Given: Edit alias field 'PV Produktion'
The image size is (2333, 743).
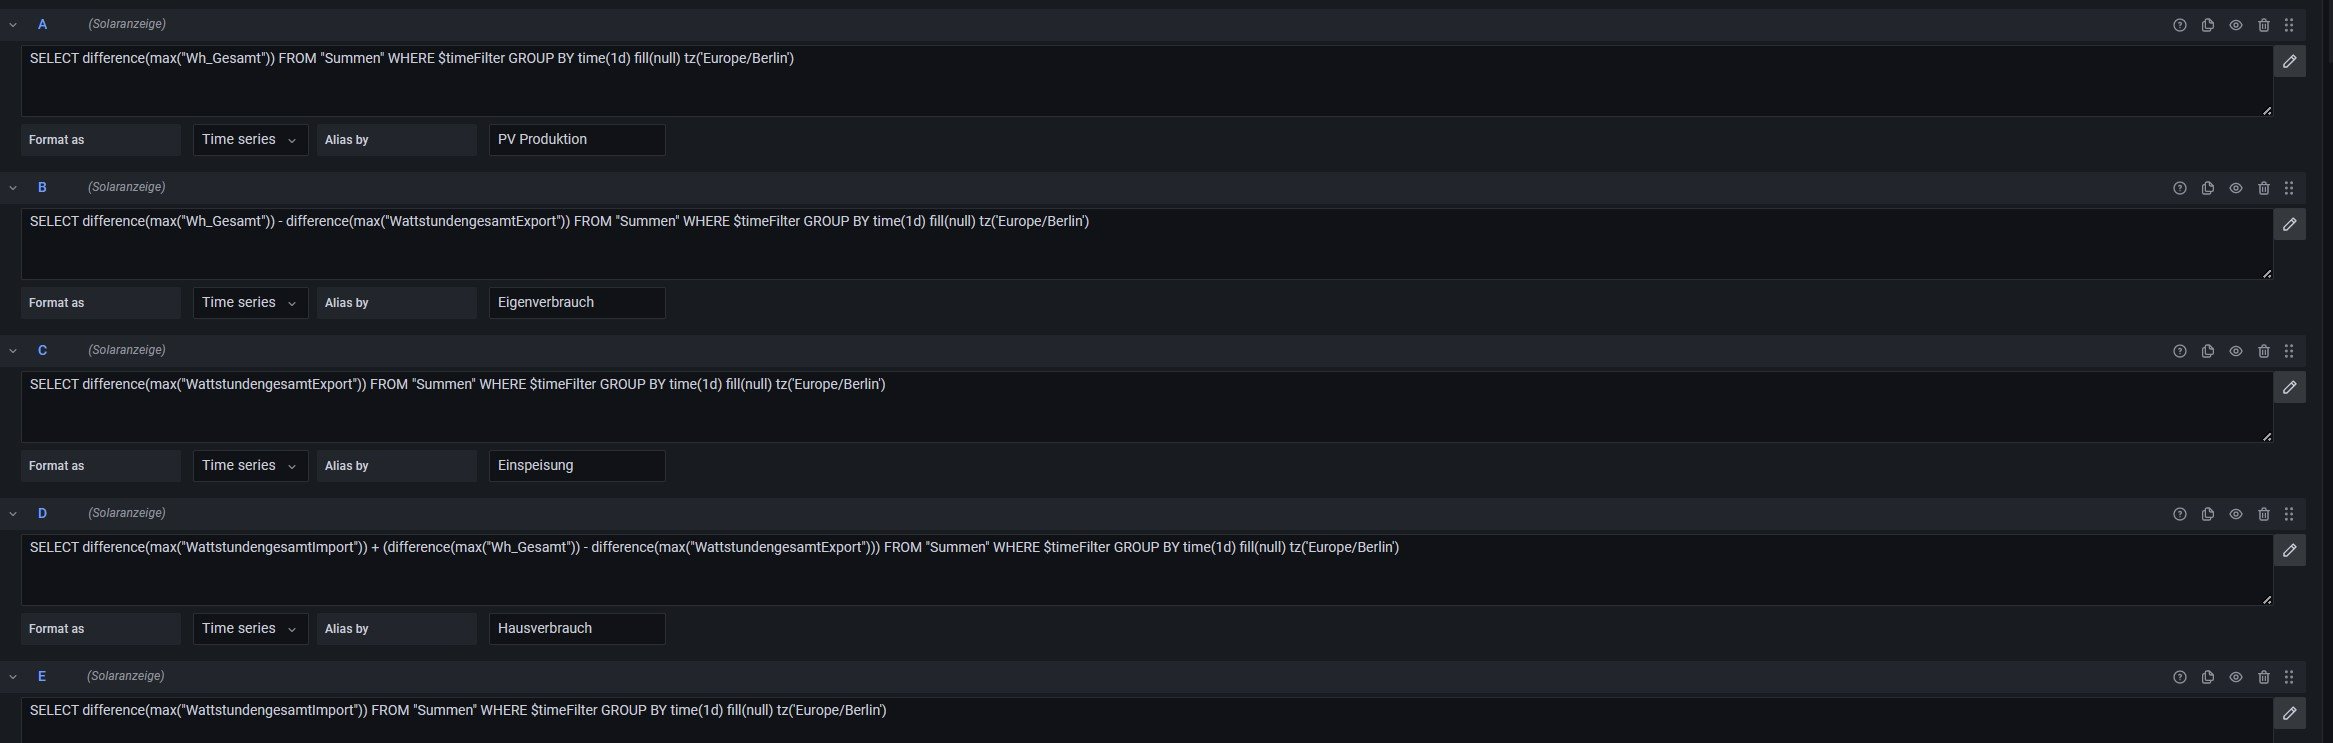Looking at the screenshot, I should point(576,139).
